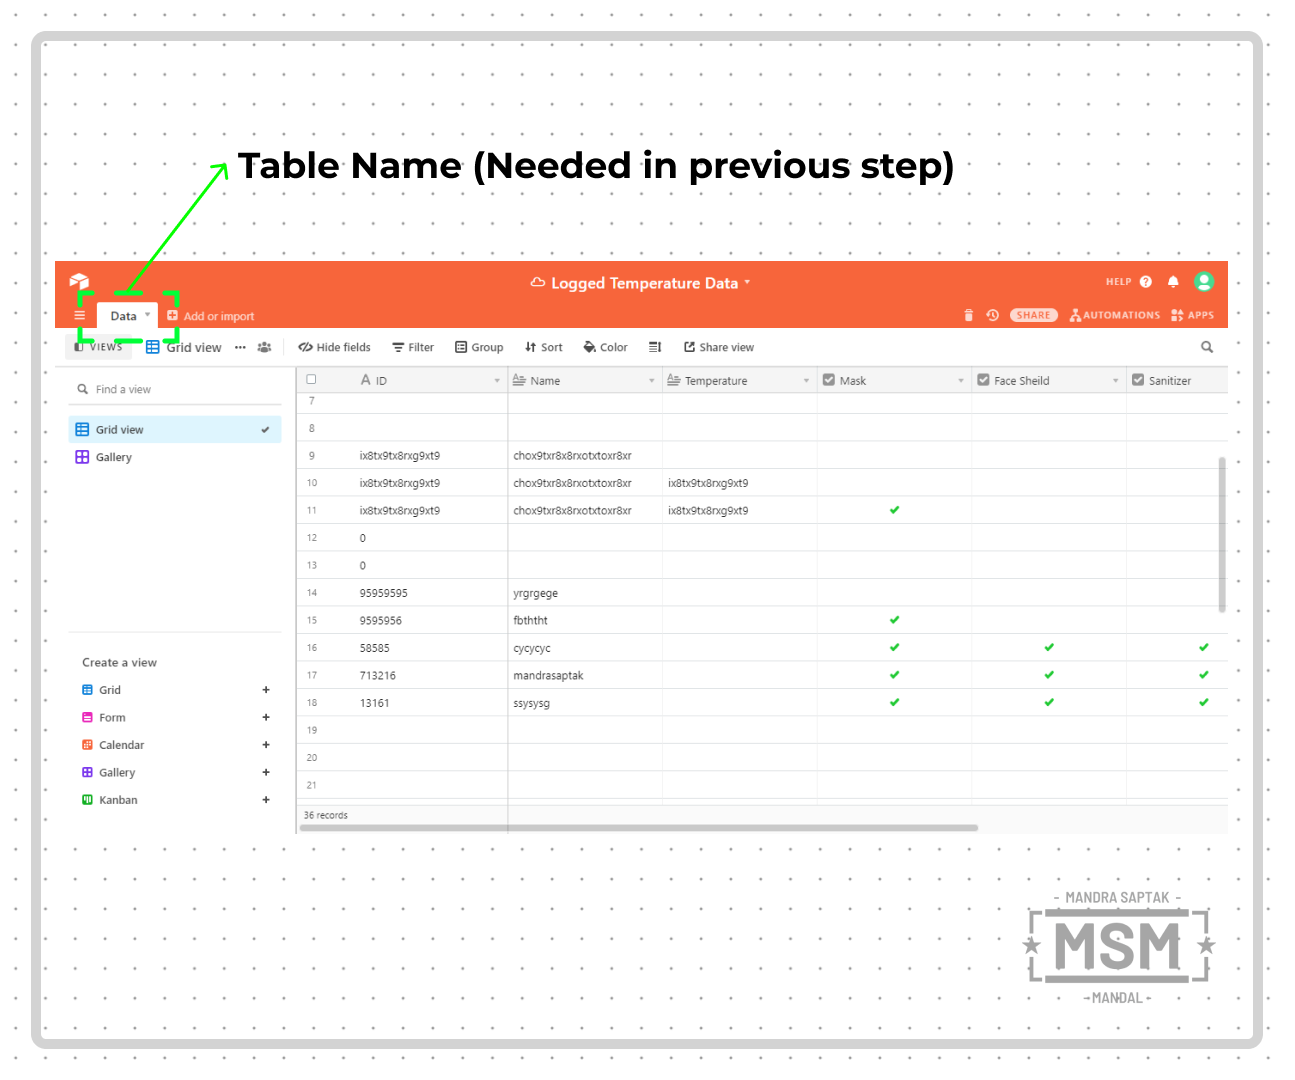The height and width of the screenshot is (1080, 1295).
Task: Open the Face Sheild column dropdown arrow
Action: coord(1116,381)
